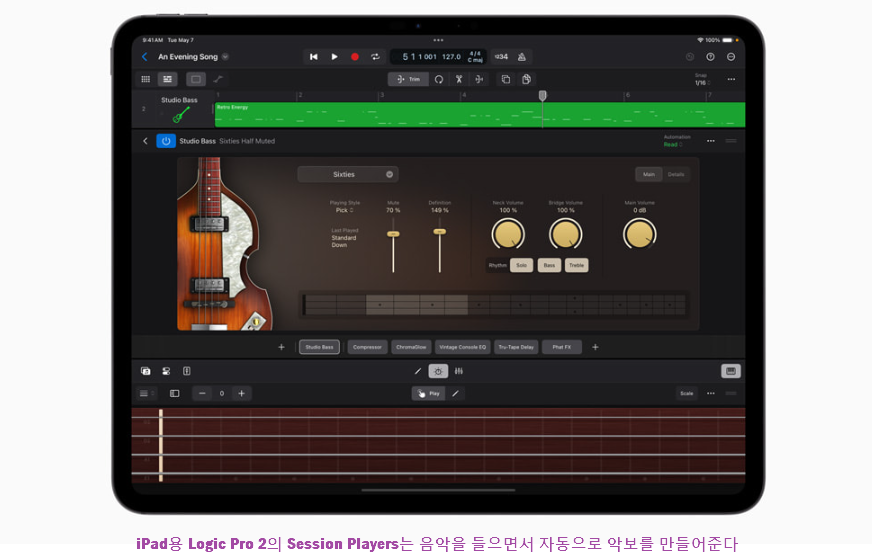Start playback with the Play button
The width and height of the screenshot is (872, 555).
[x=334, y=57]
